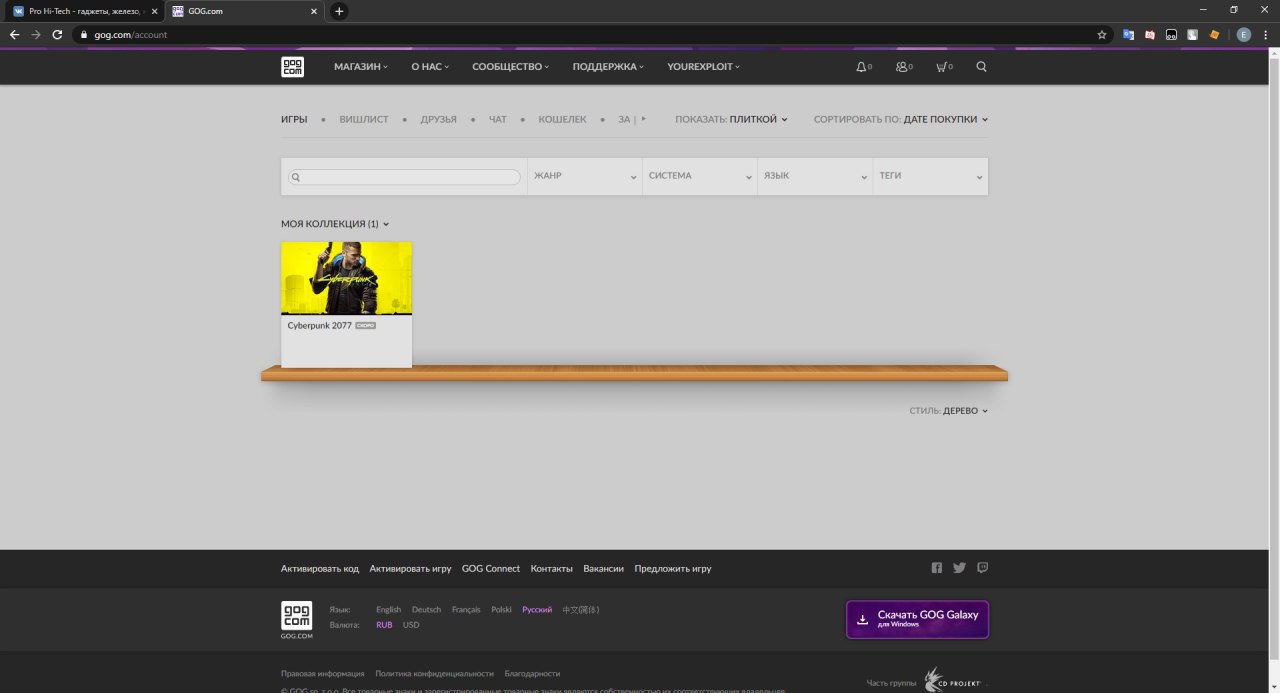The width and height of the screenshot is (1280, 693).
Task: Collapse МОЯ КОЛЛЕКЦИЯ (1) section
Action: pyautogui.click(x=335, y=224)
